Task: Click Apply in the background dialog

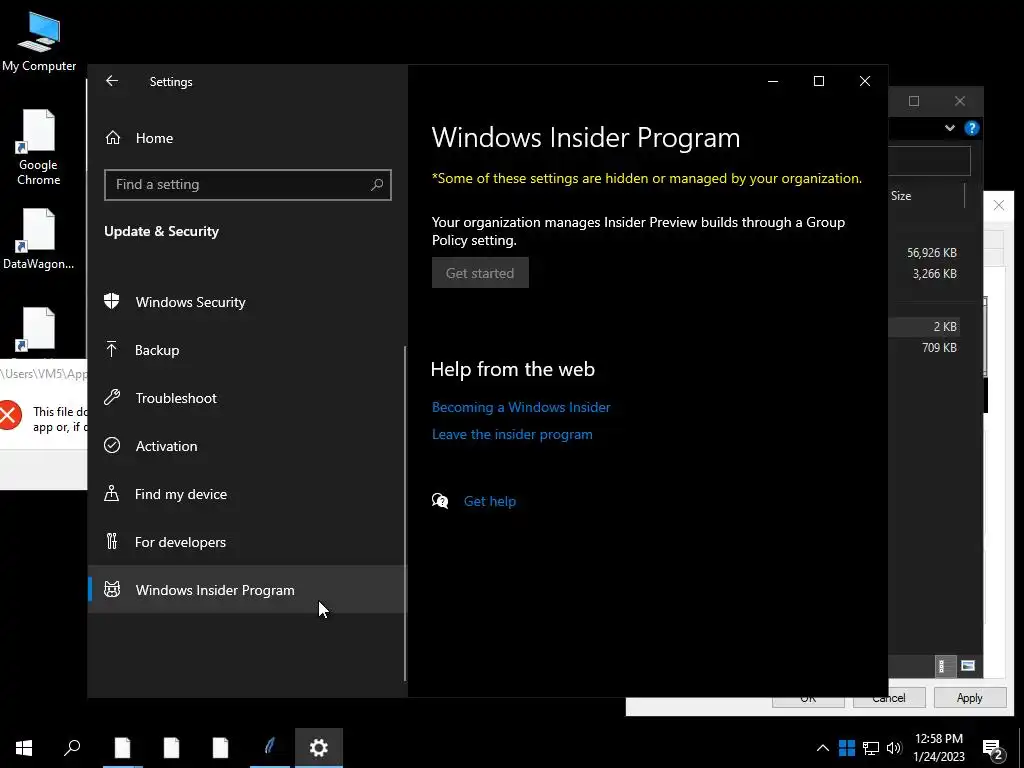Action: coord(969,697)
